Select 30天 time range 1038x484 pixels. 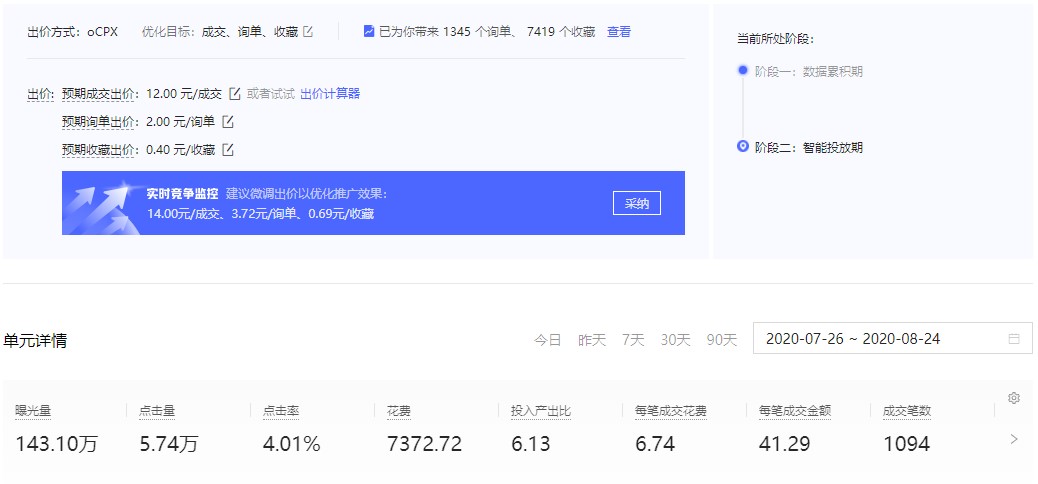675,340
